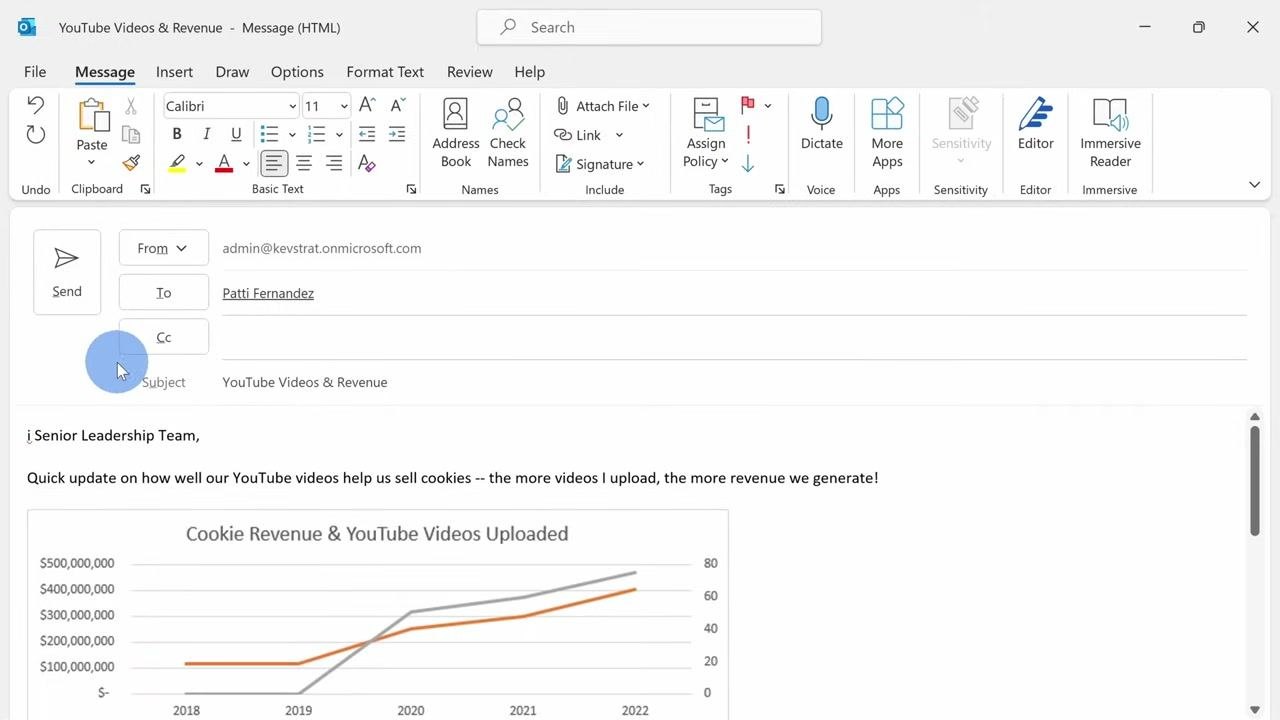Expand the bullet style dropdown arrow
This screenshot has width=1280, height=720.
292,134
